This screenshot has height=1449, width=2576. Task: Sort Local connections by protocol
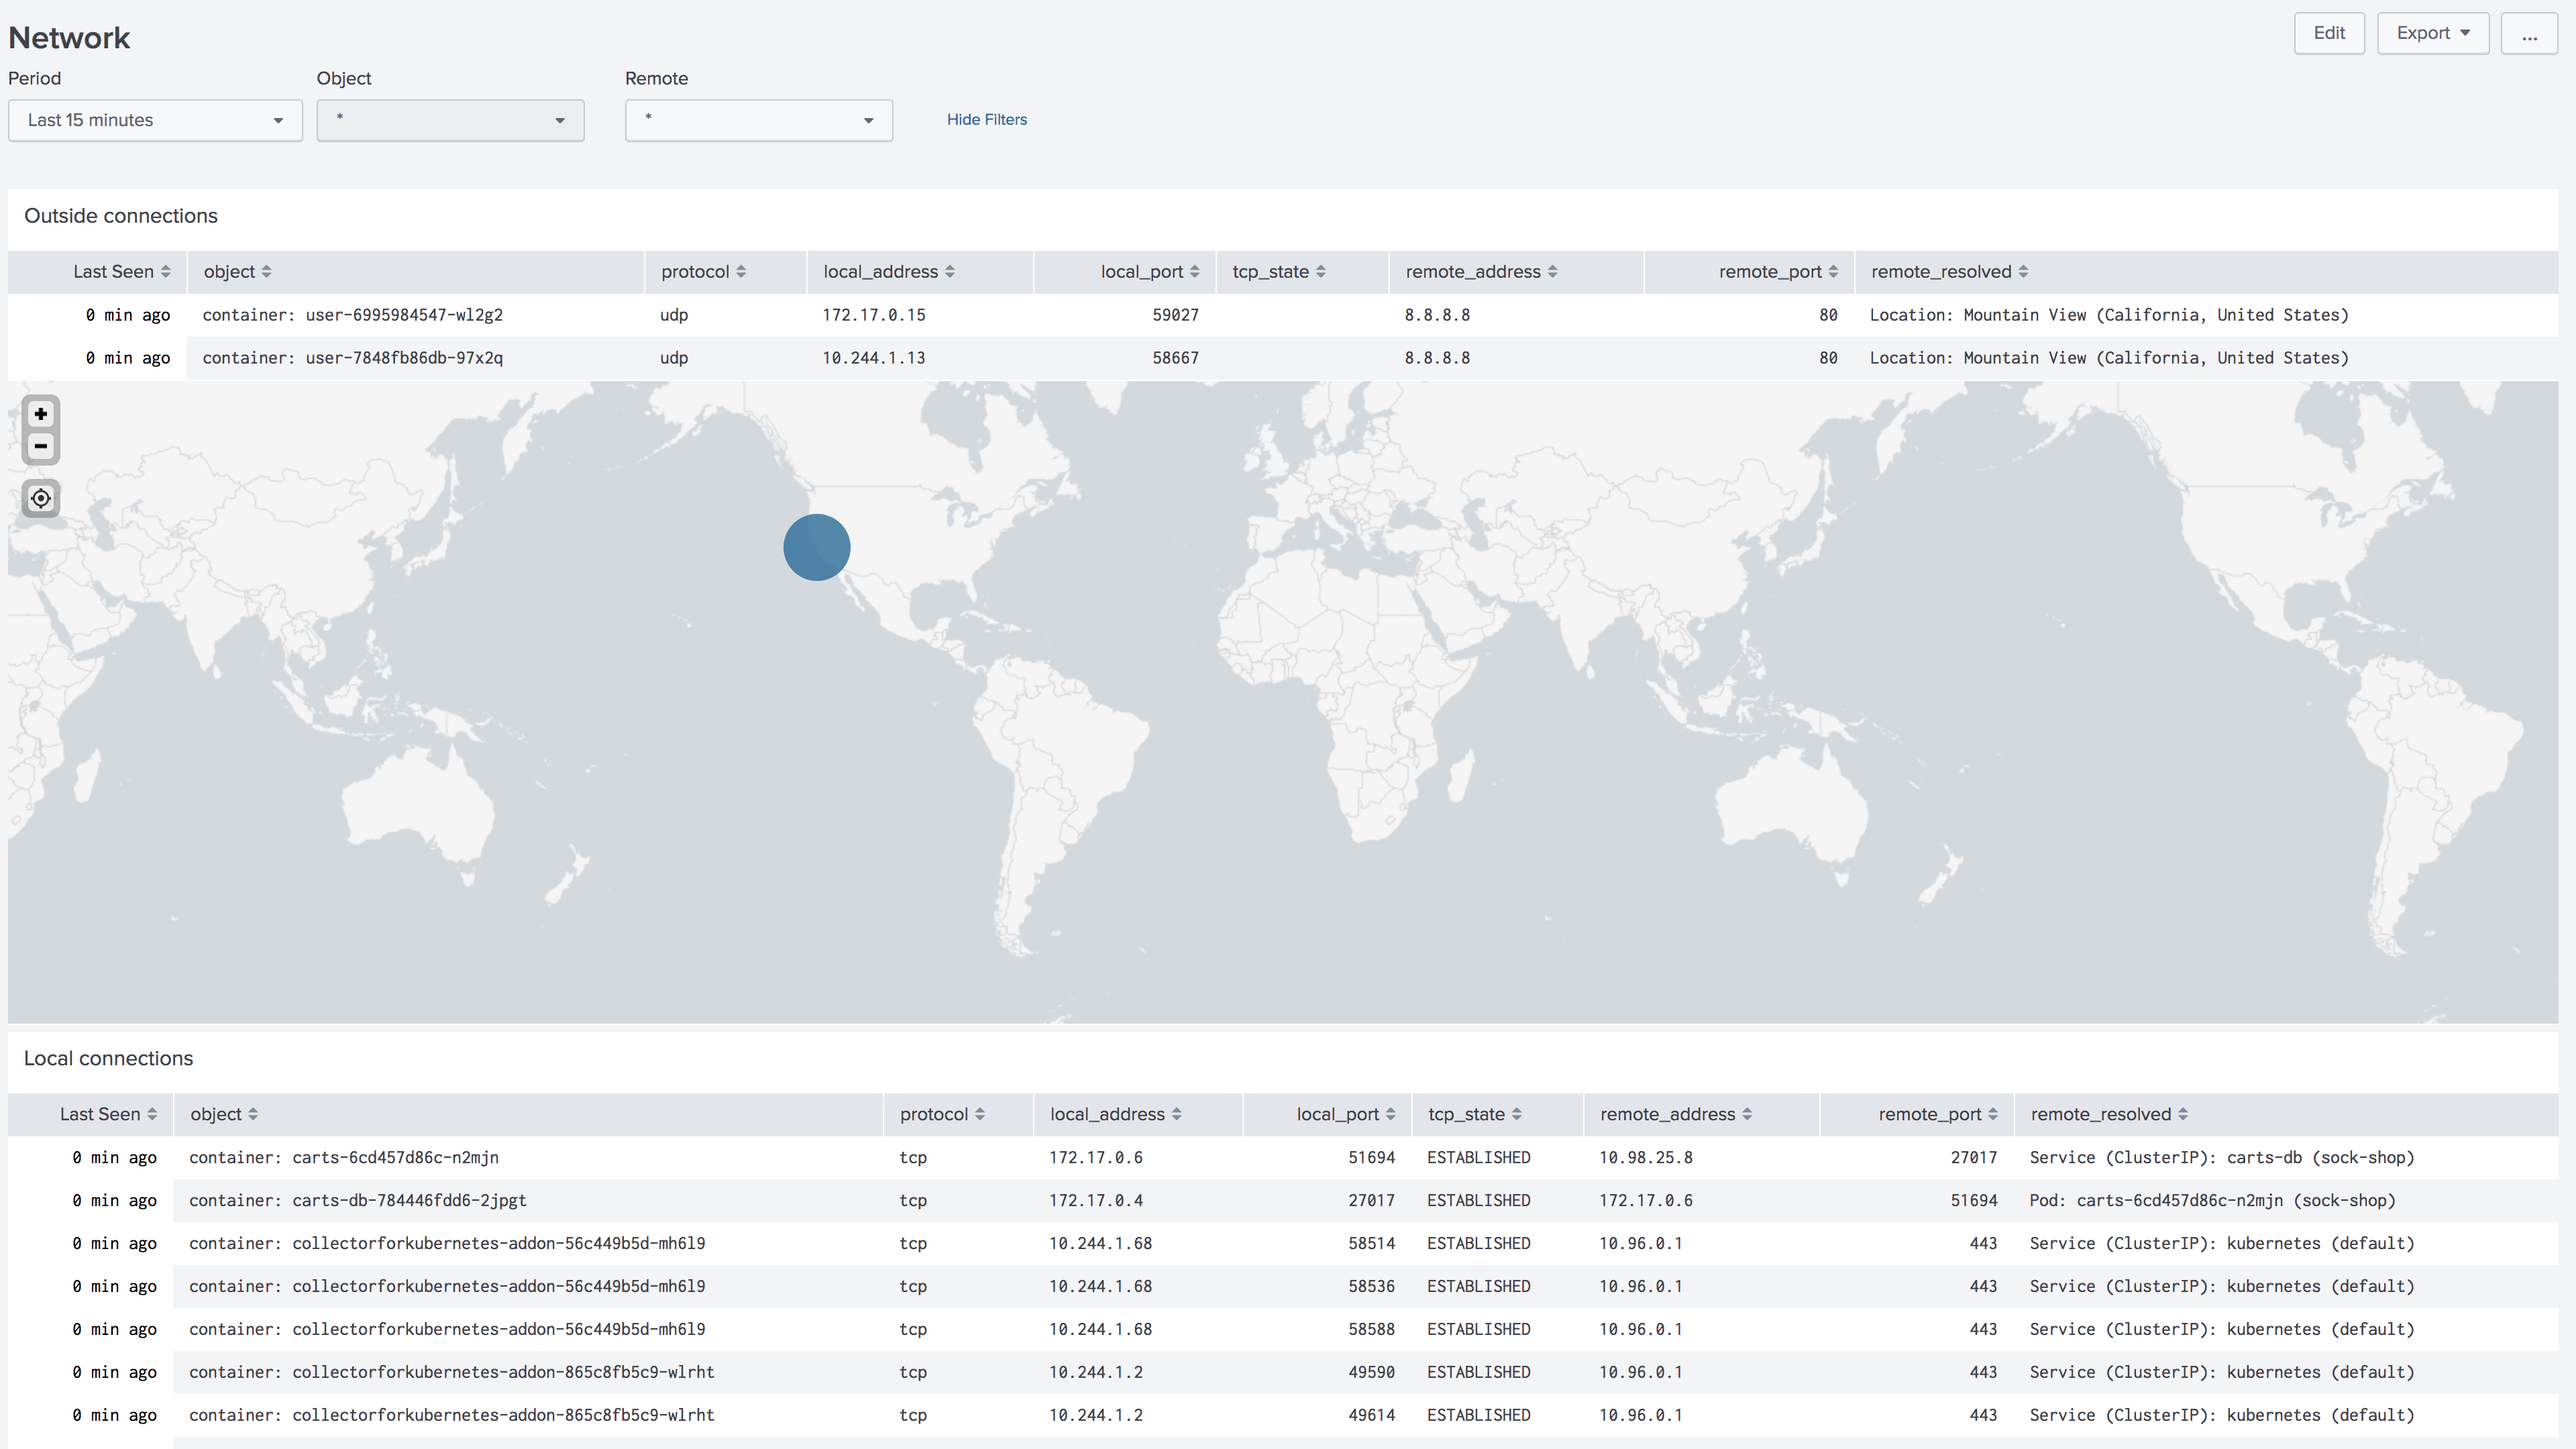(x=942, y=1114)
